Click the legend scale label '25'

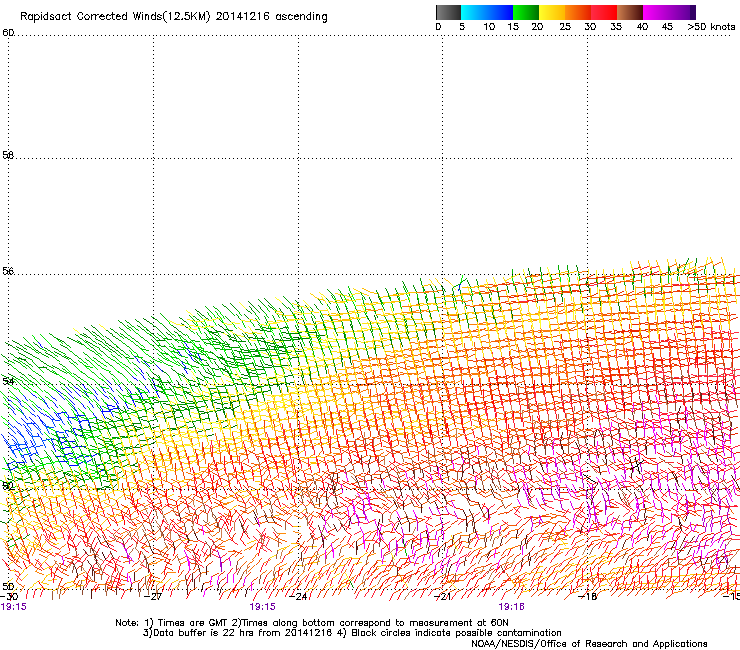565,27
